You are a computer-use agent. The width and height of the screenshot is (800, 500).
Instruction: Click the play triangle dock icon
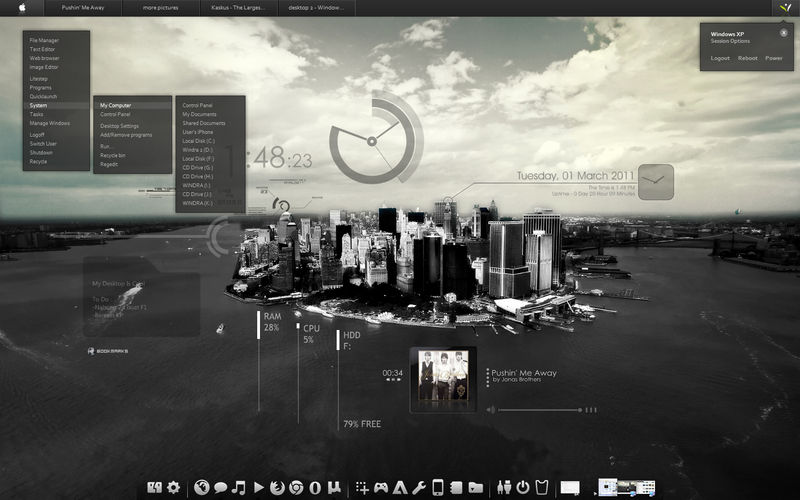[x=259, y=487]
